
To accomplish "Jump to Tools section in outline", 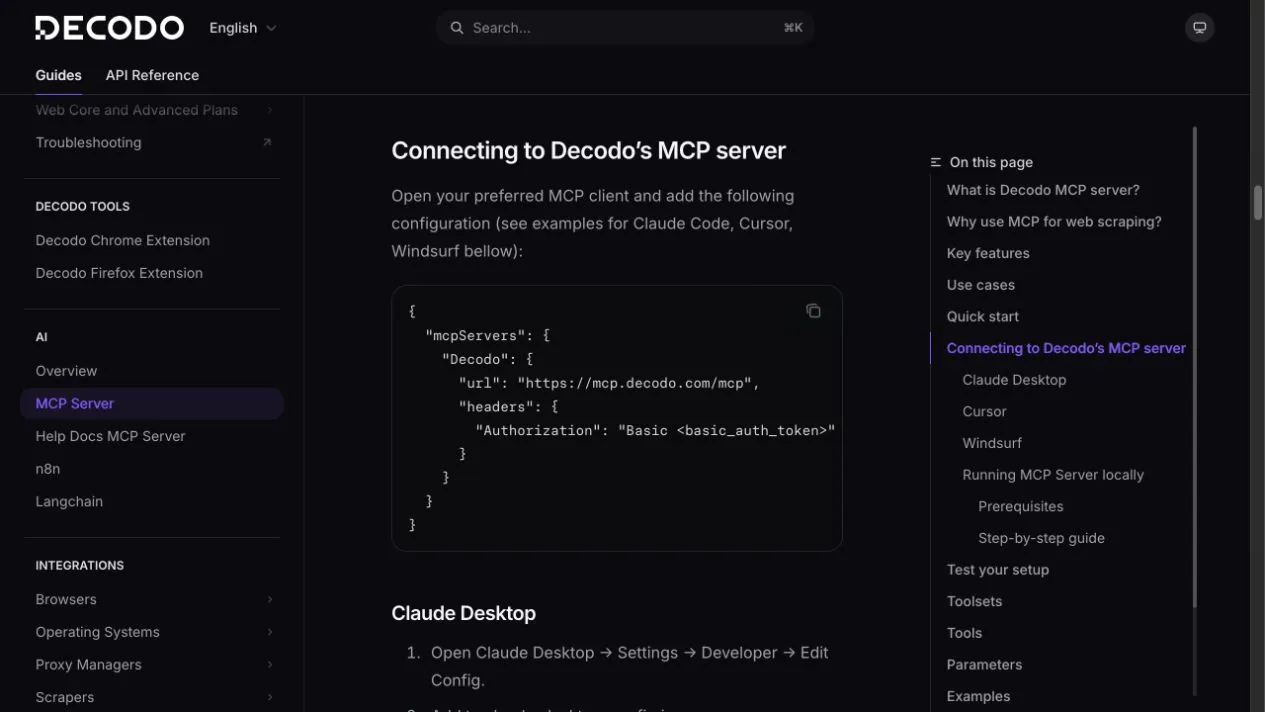I will coord(964,633).
